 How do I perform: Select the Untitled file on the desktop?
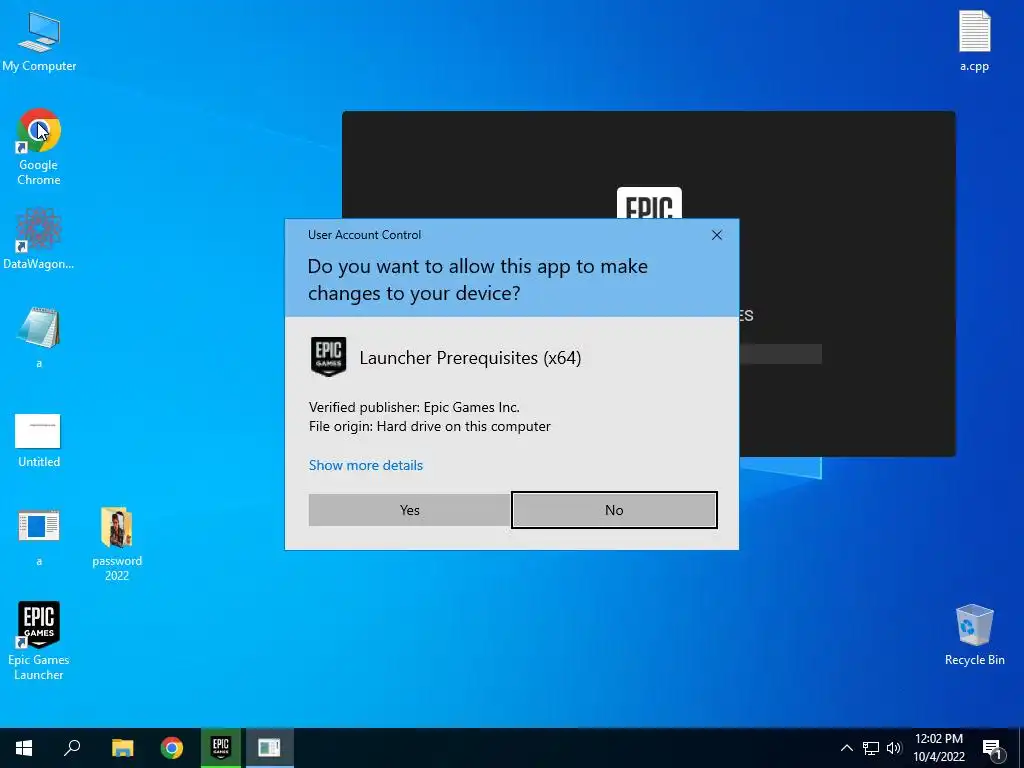[39, 441]
